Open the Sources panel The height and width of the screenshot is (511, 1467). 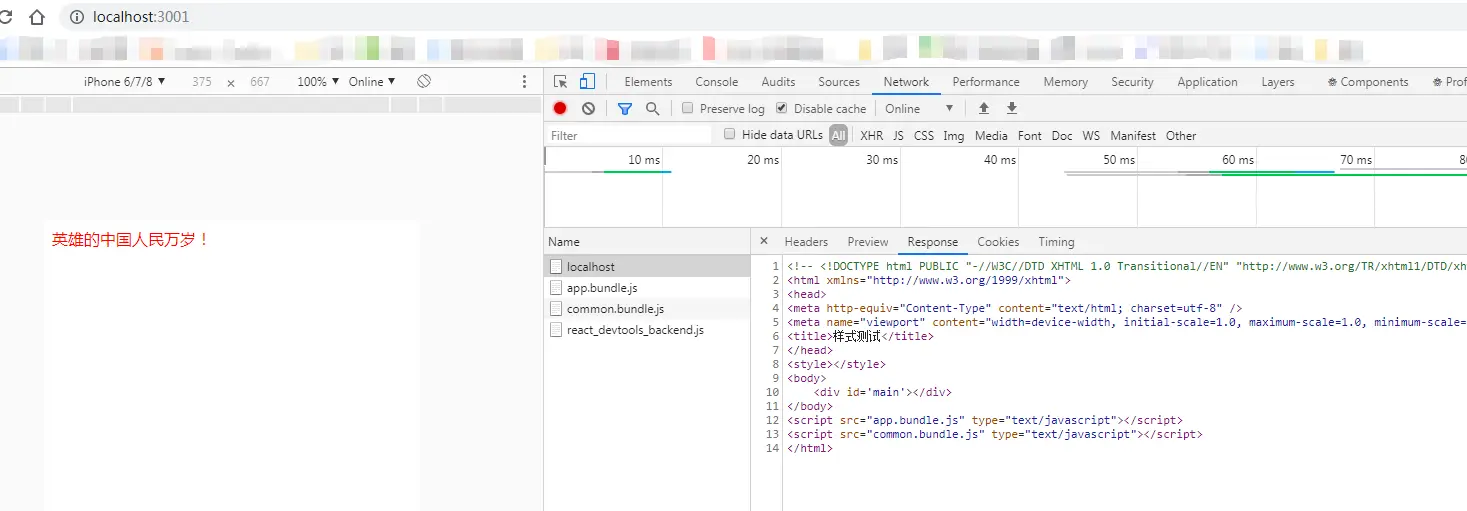[x=839, y=82]
